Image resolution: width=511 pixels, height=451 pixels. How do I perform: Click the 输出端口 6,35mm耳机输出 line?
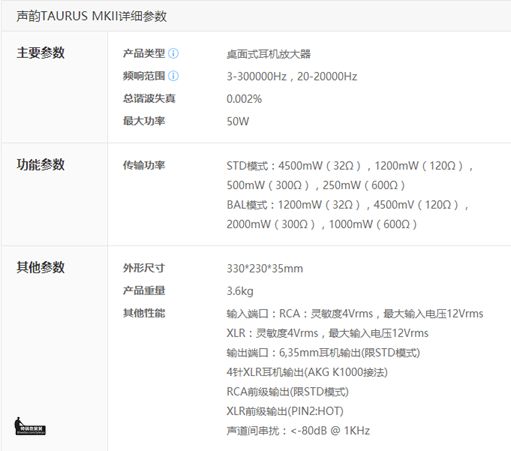pos(323,353)
